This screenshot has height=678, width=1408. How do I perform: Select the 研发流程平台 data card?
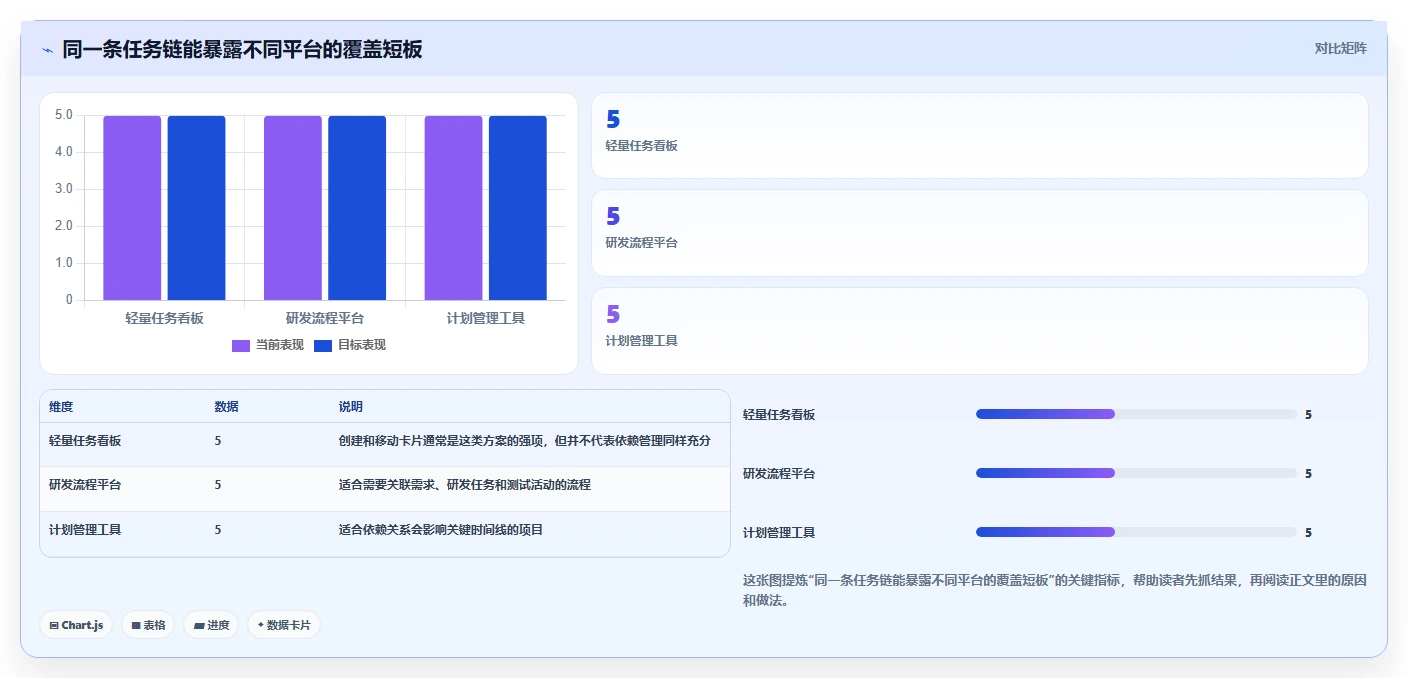pyautogui.click(x=979, y=233)
